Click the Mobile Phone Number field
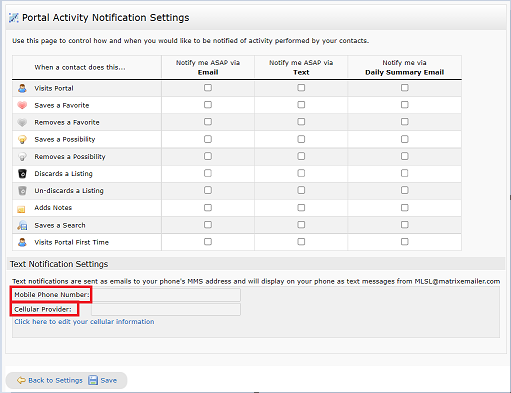 click(x=166, y=295)
